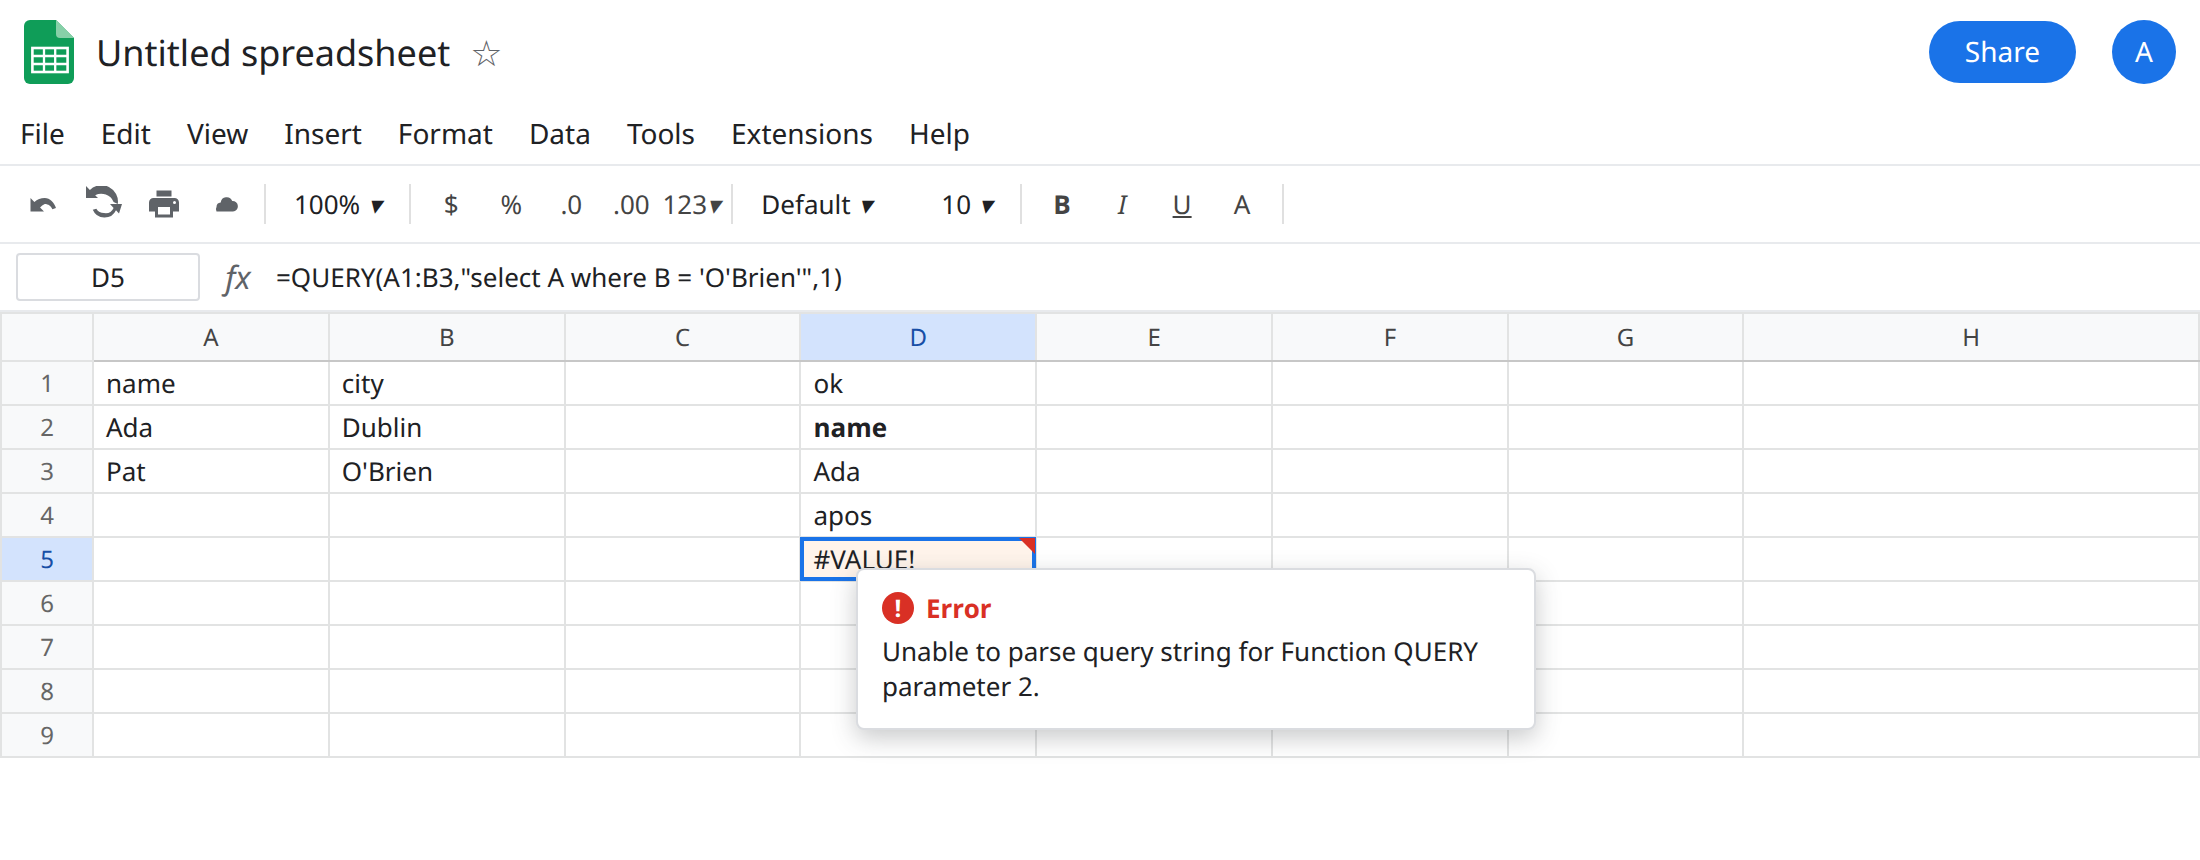Open the Data menu
Screen dimensions: 2200x860
pyautogui.click(x=560, y=134)
